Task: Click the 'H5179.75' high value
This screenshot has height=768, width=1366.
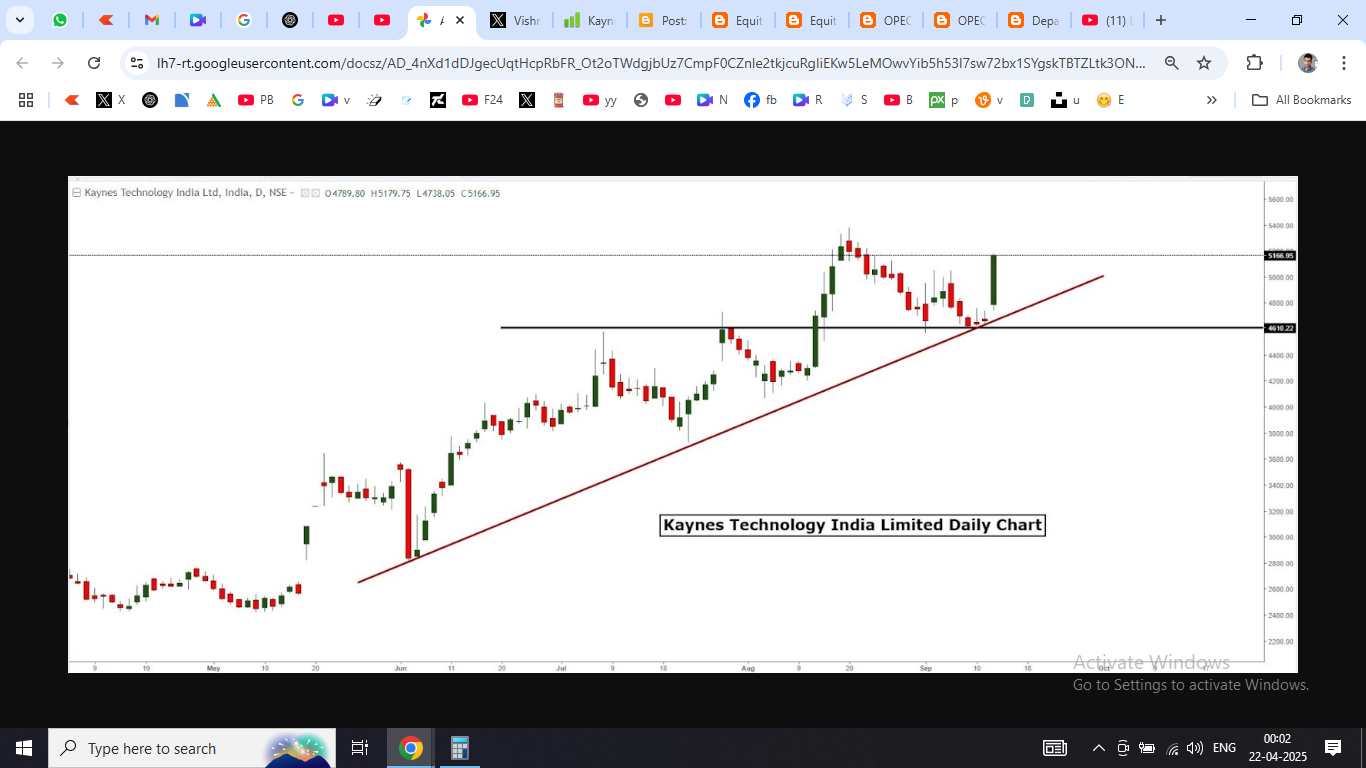Action: (x=390, y=193)
